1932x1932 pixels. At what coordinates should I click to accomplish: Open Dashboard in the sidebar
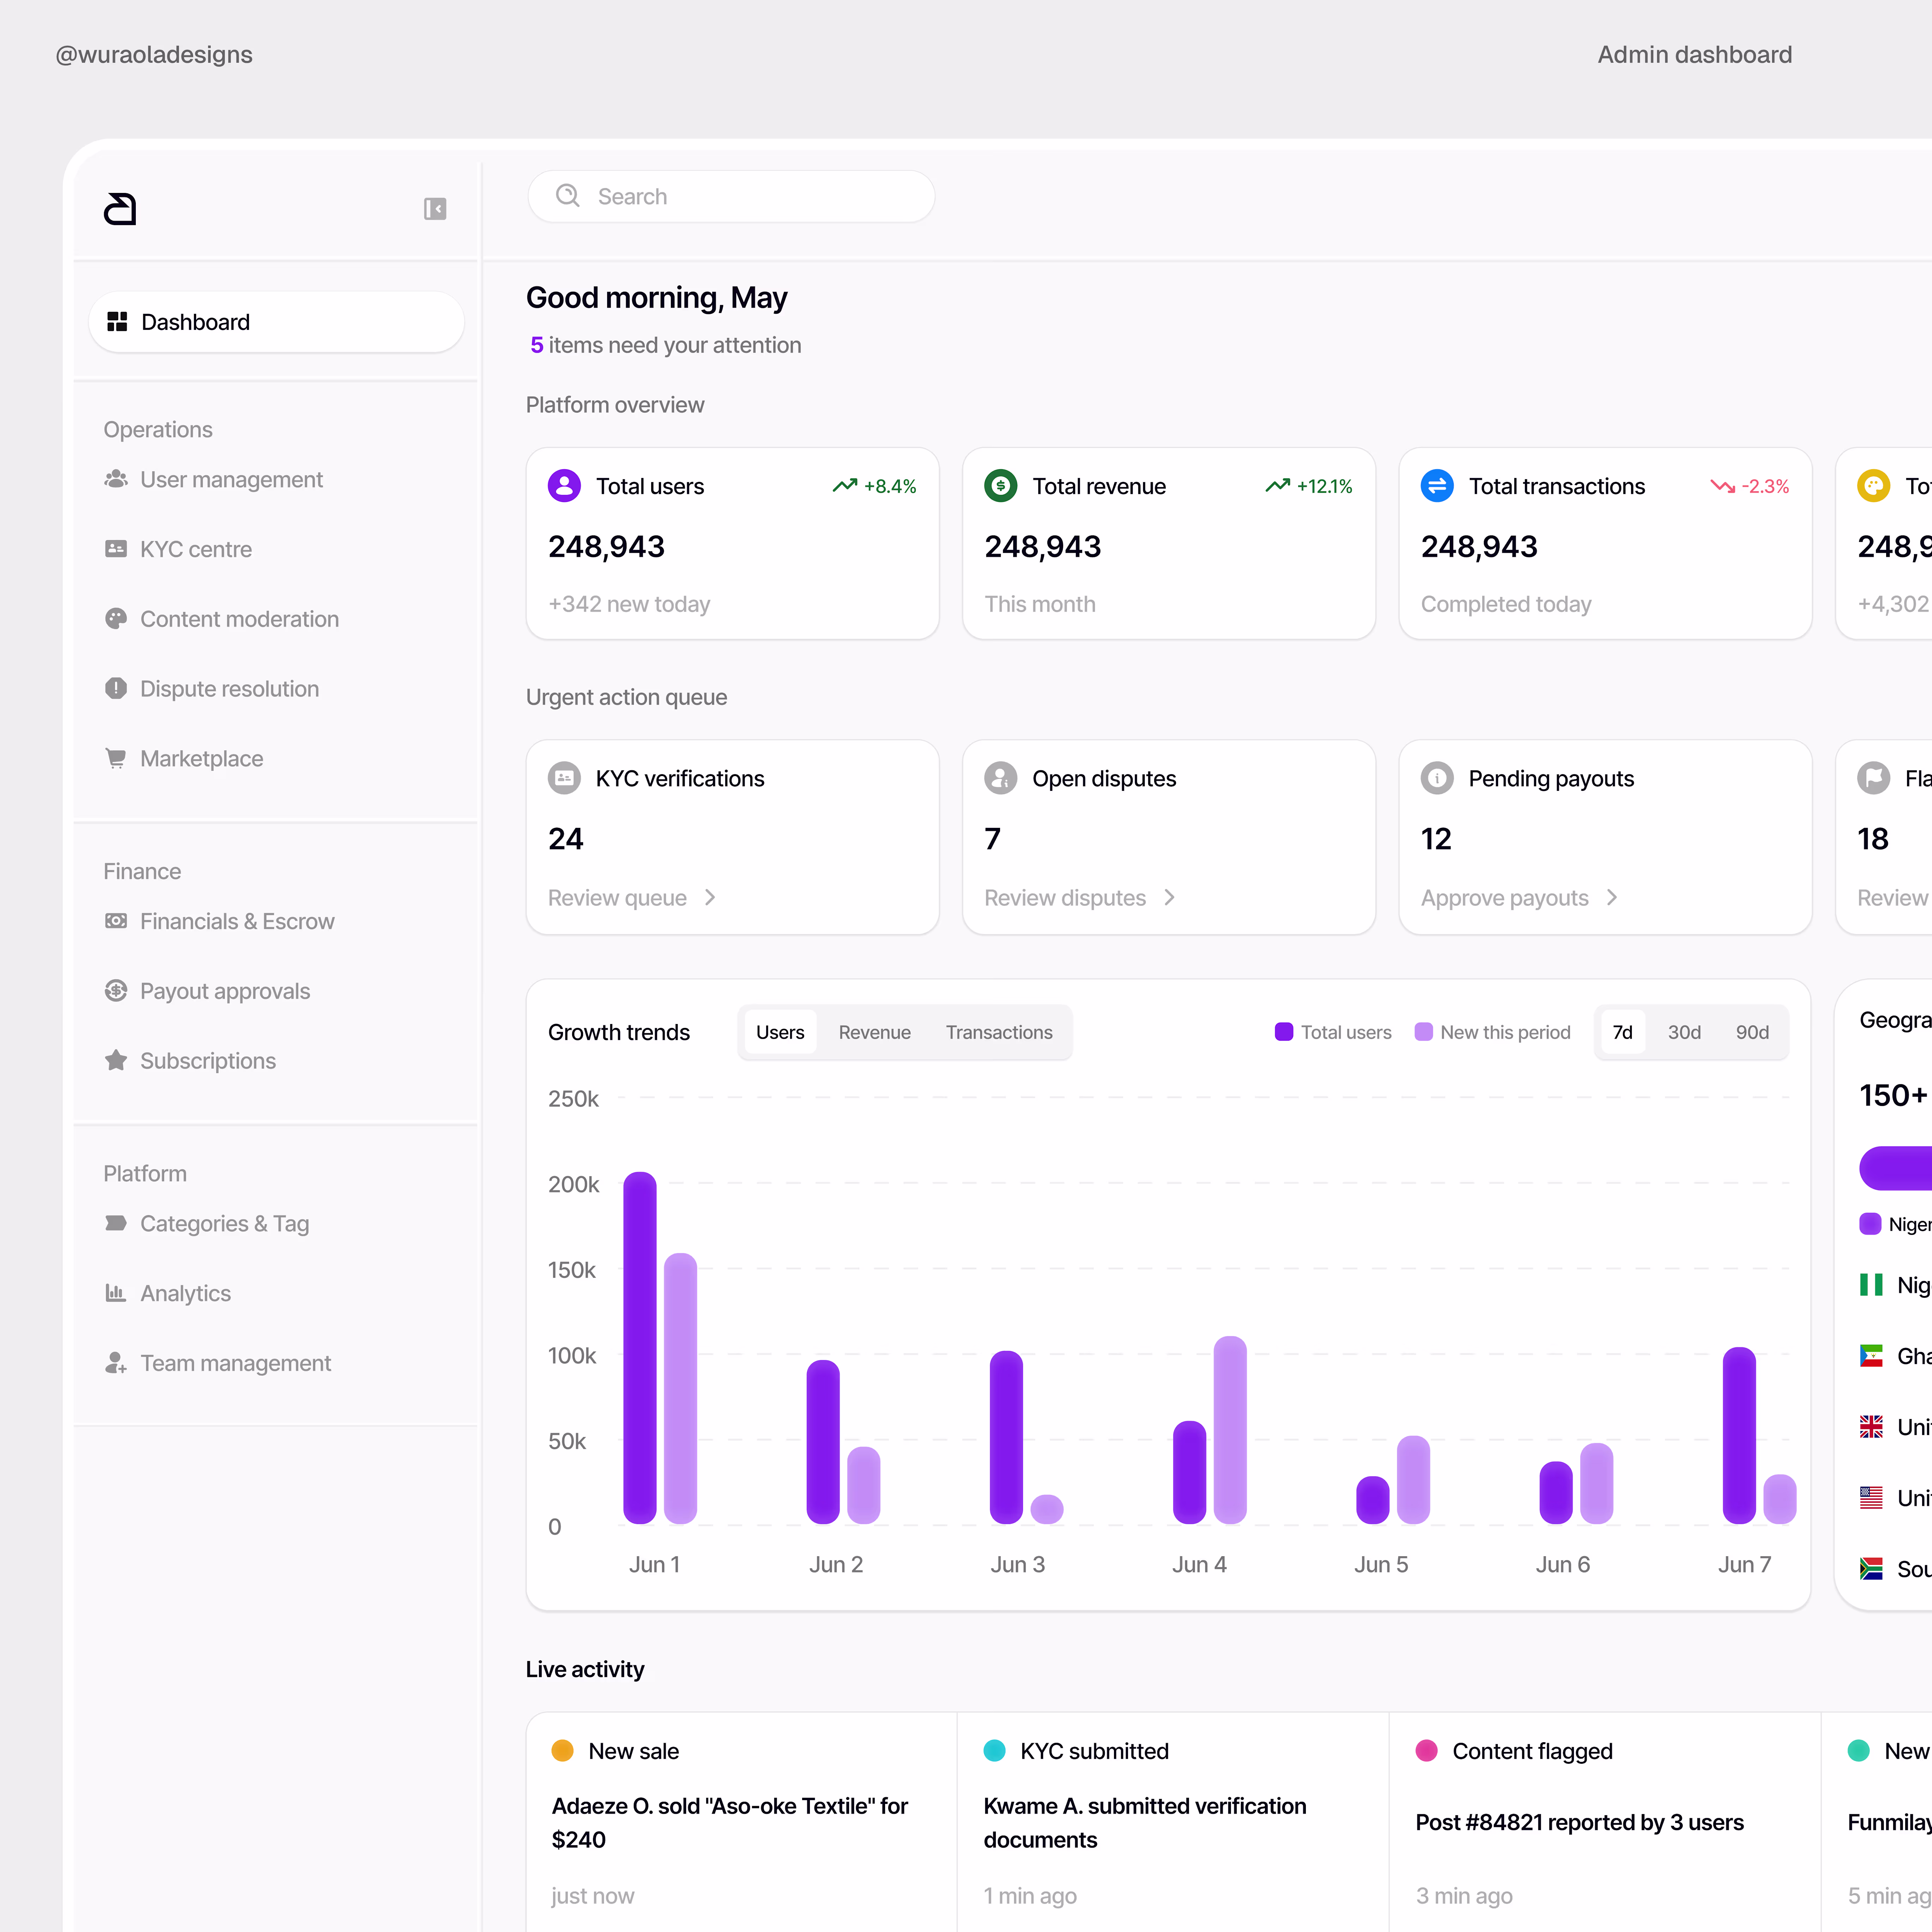coord(276,322)
